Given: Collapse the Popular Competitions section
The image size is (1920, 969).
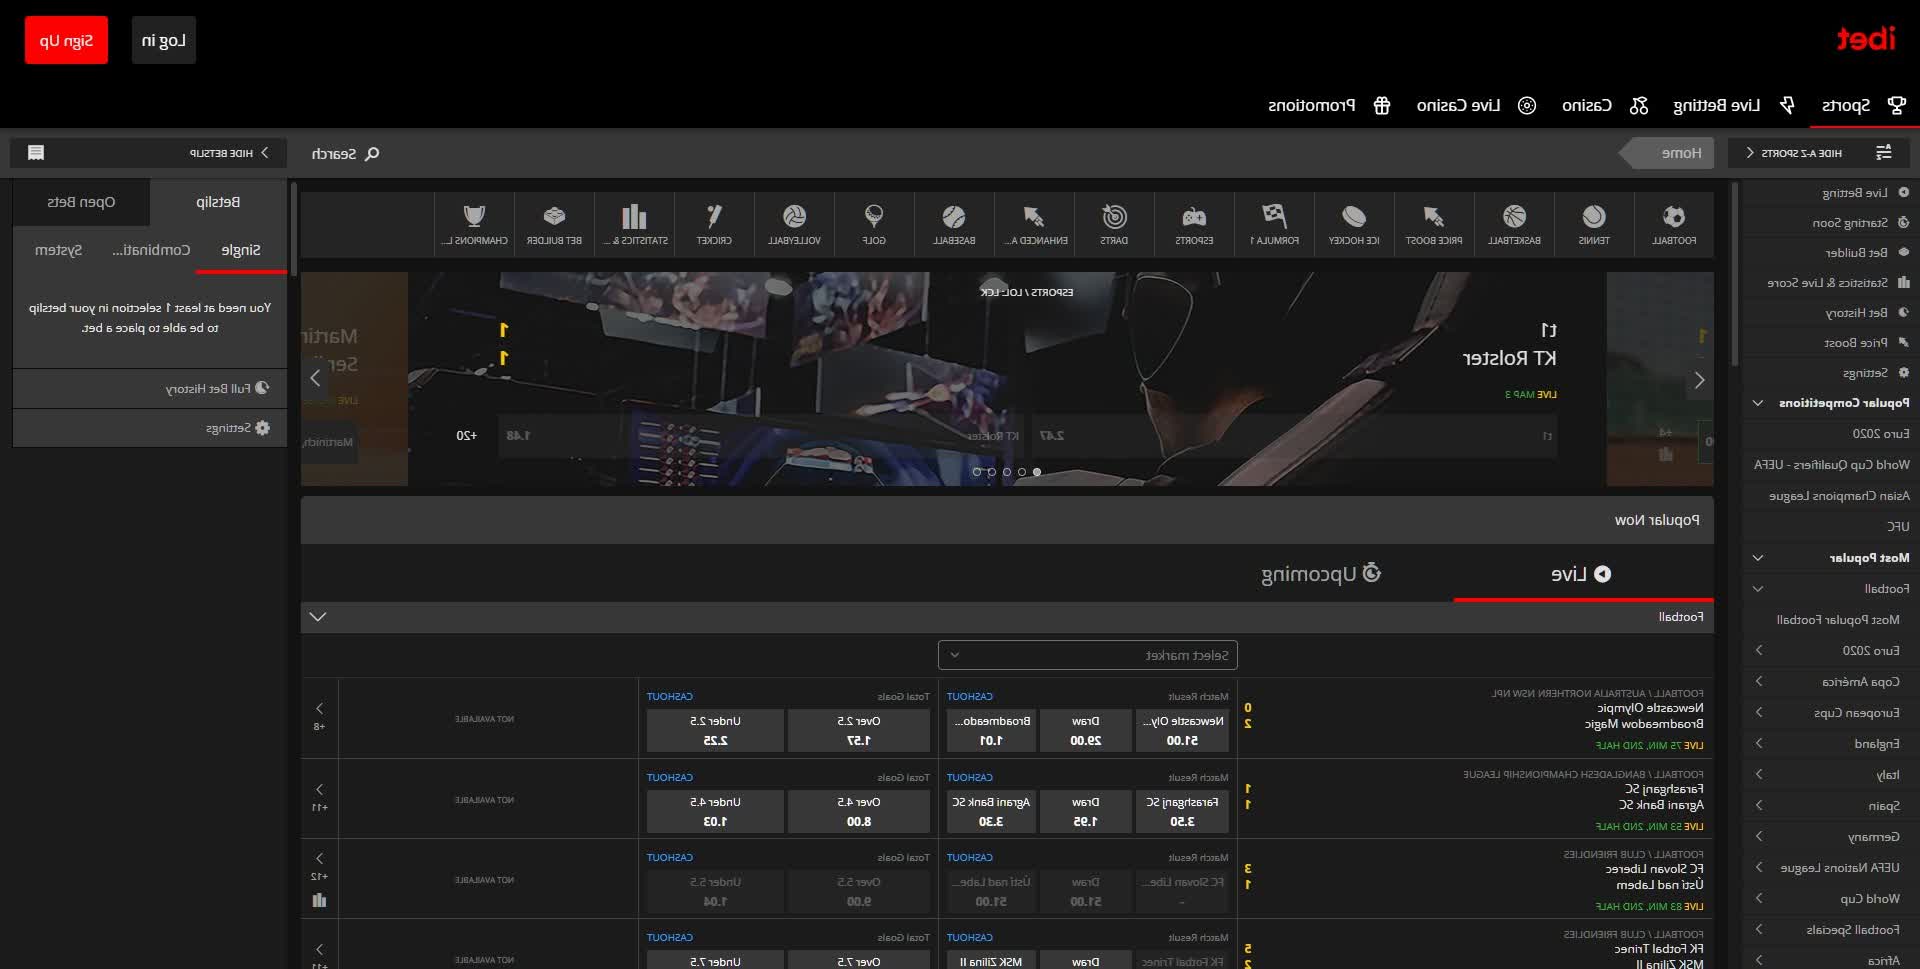Looking at the screenshot, I should pyautogui.click(x=1758, y=403).
